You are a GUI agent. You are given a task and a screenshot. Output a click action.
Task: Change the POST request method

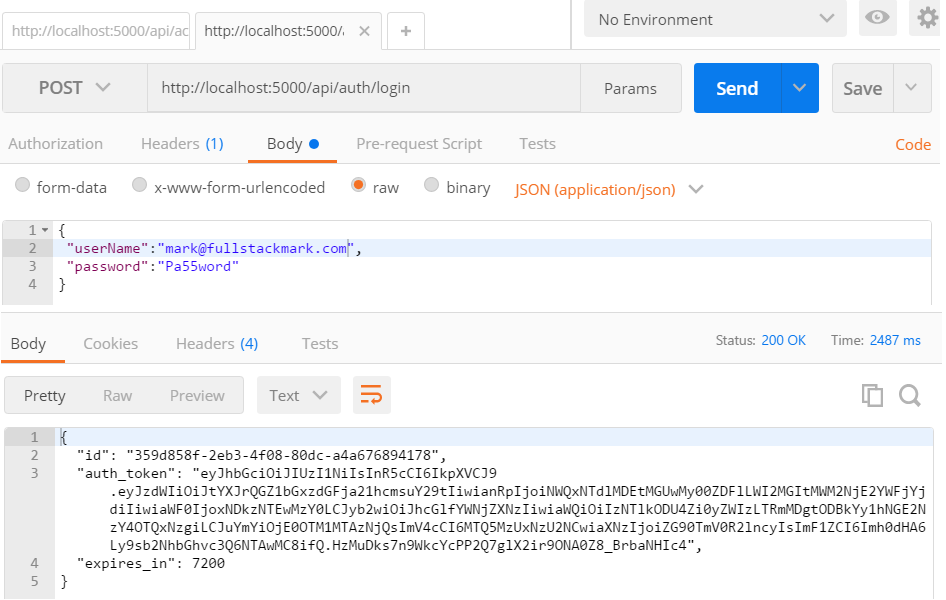point(75,88)
